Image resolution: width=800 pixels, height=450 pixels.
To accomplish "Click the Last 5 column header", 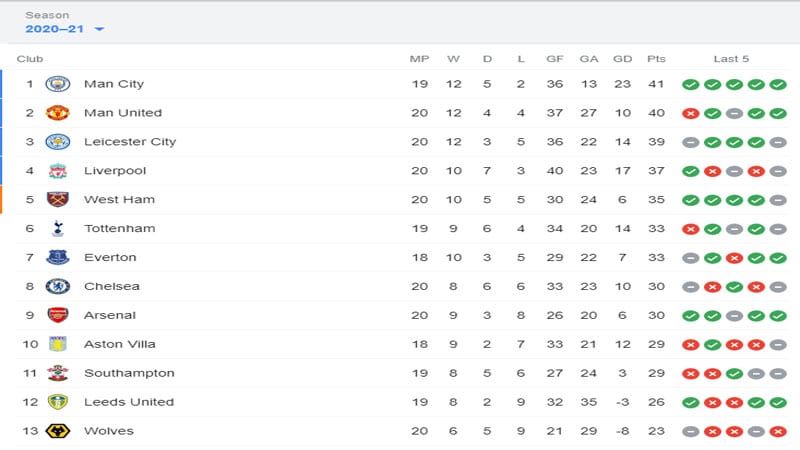I will (731, 59).
